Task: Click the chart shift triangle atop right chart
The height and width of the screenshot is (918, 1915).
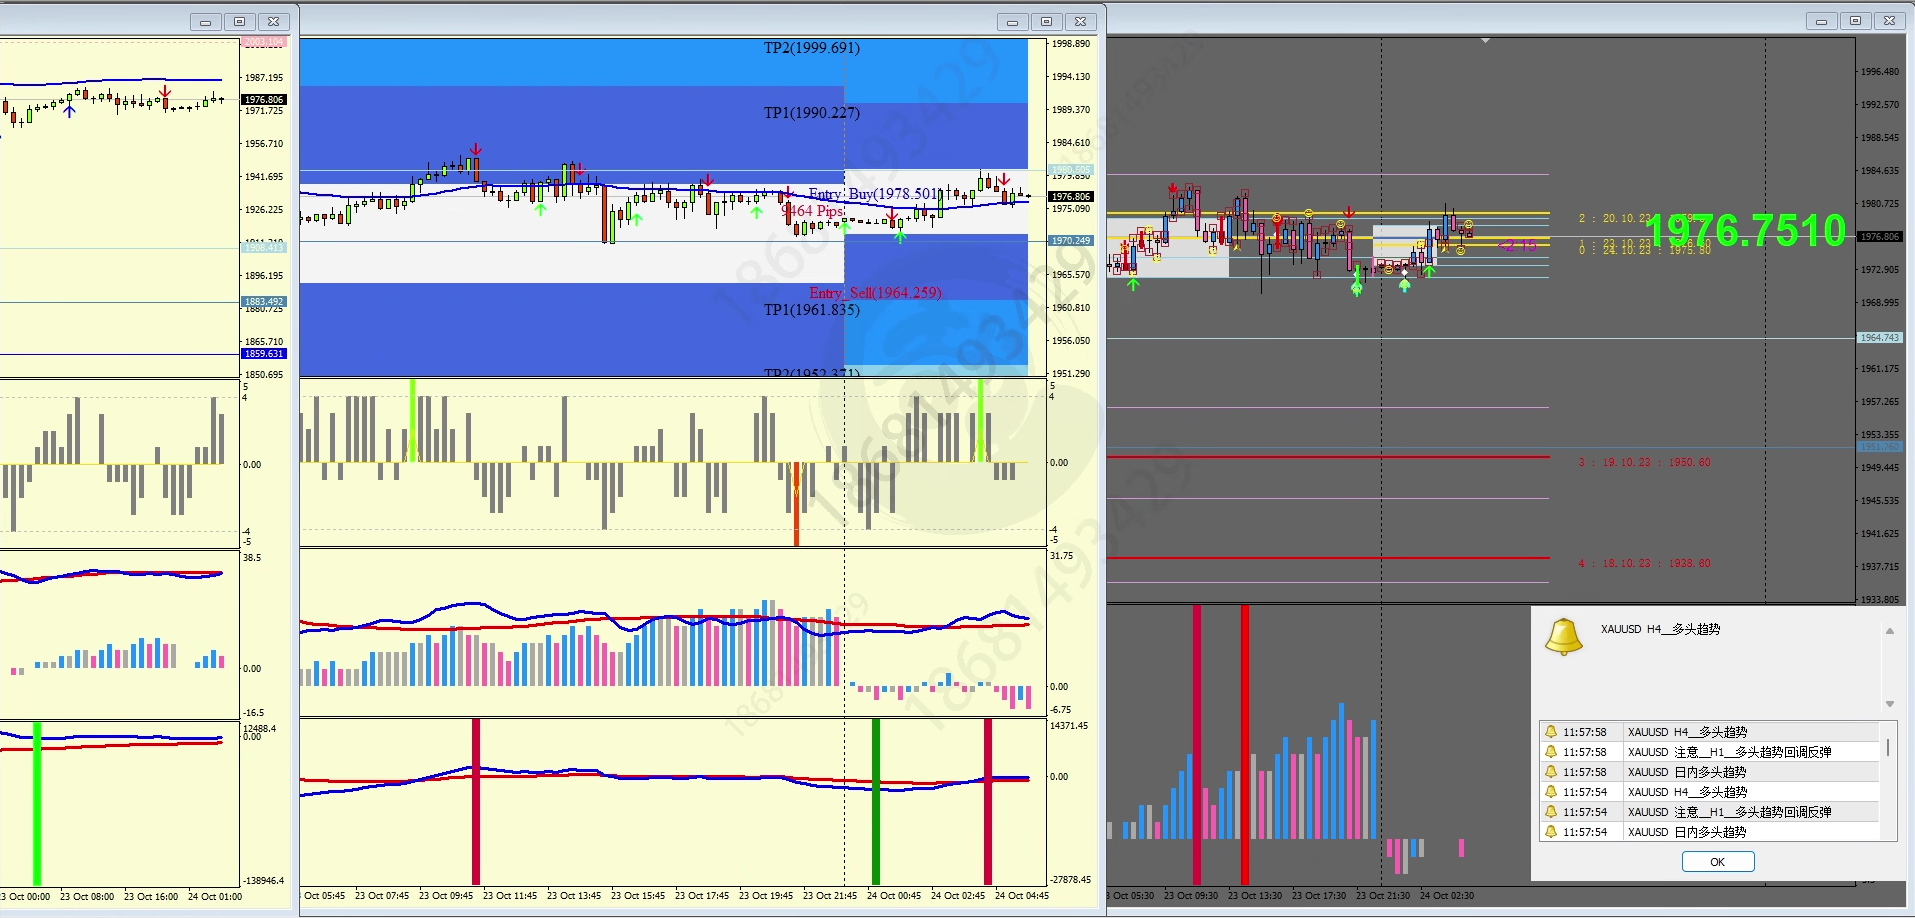Action: tap(1485, 41)
